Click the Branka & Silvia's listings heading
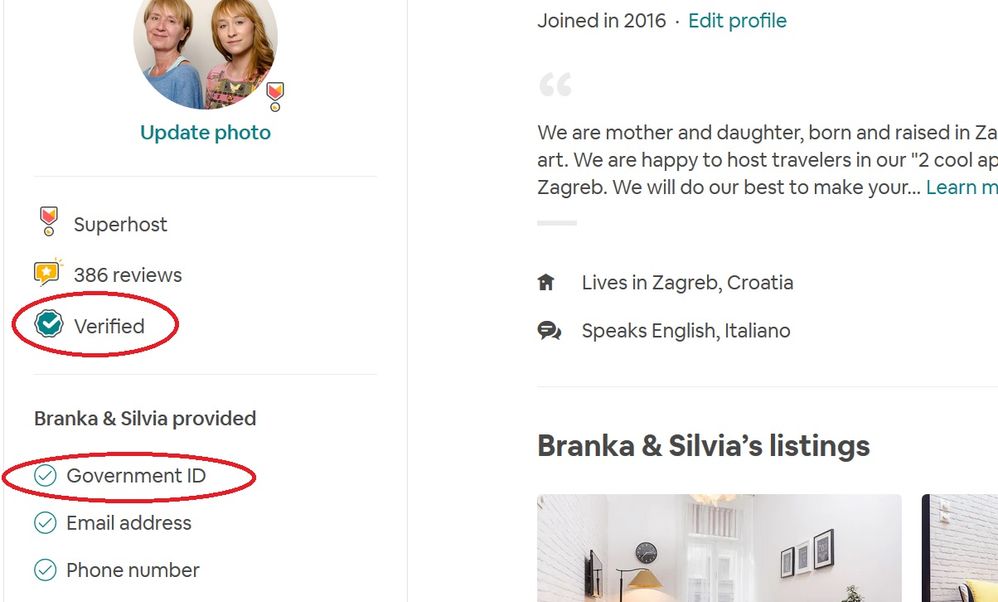The width and height of the screenshot is (998, 602). 703,445
